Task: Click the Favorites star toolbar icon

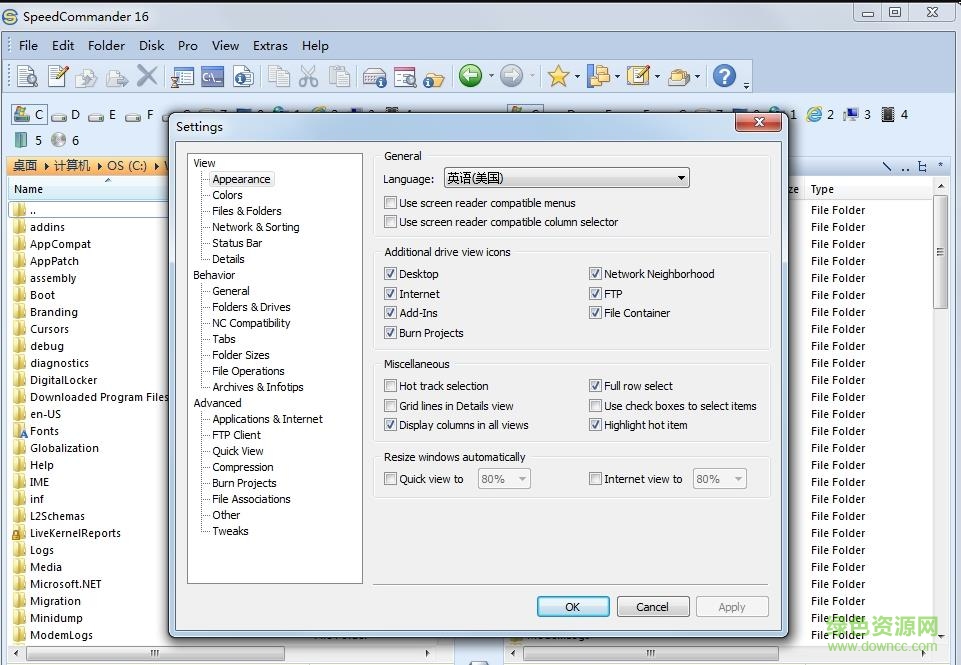Action: click(x=558, y=76)
